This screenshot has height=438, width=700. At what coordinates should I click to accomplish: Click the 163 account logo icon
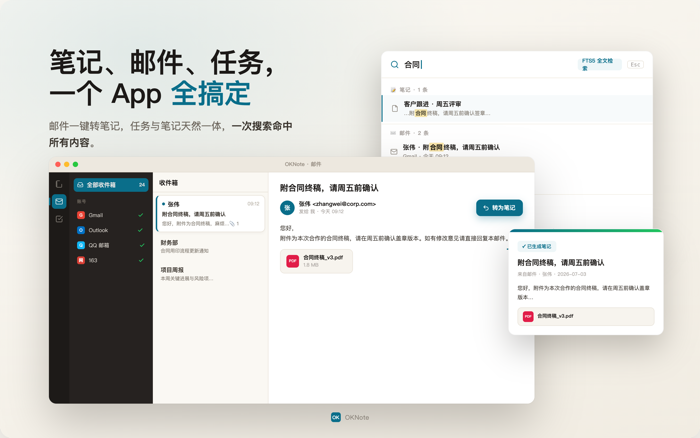tap(81, 260)
